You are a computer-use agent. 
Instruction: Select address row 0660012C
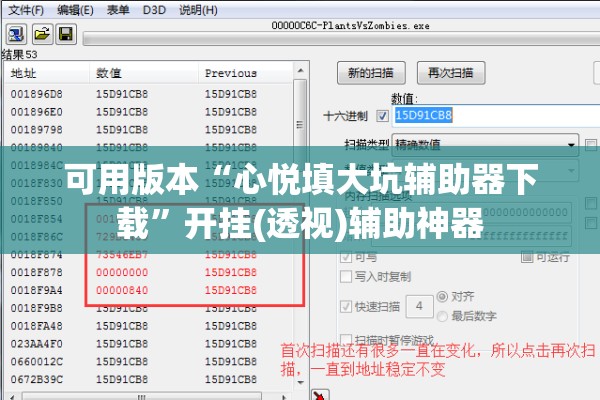click(x=149, y=362)
